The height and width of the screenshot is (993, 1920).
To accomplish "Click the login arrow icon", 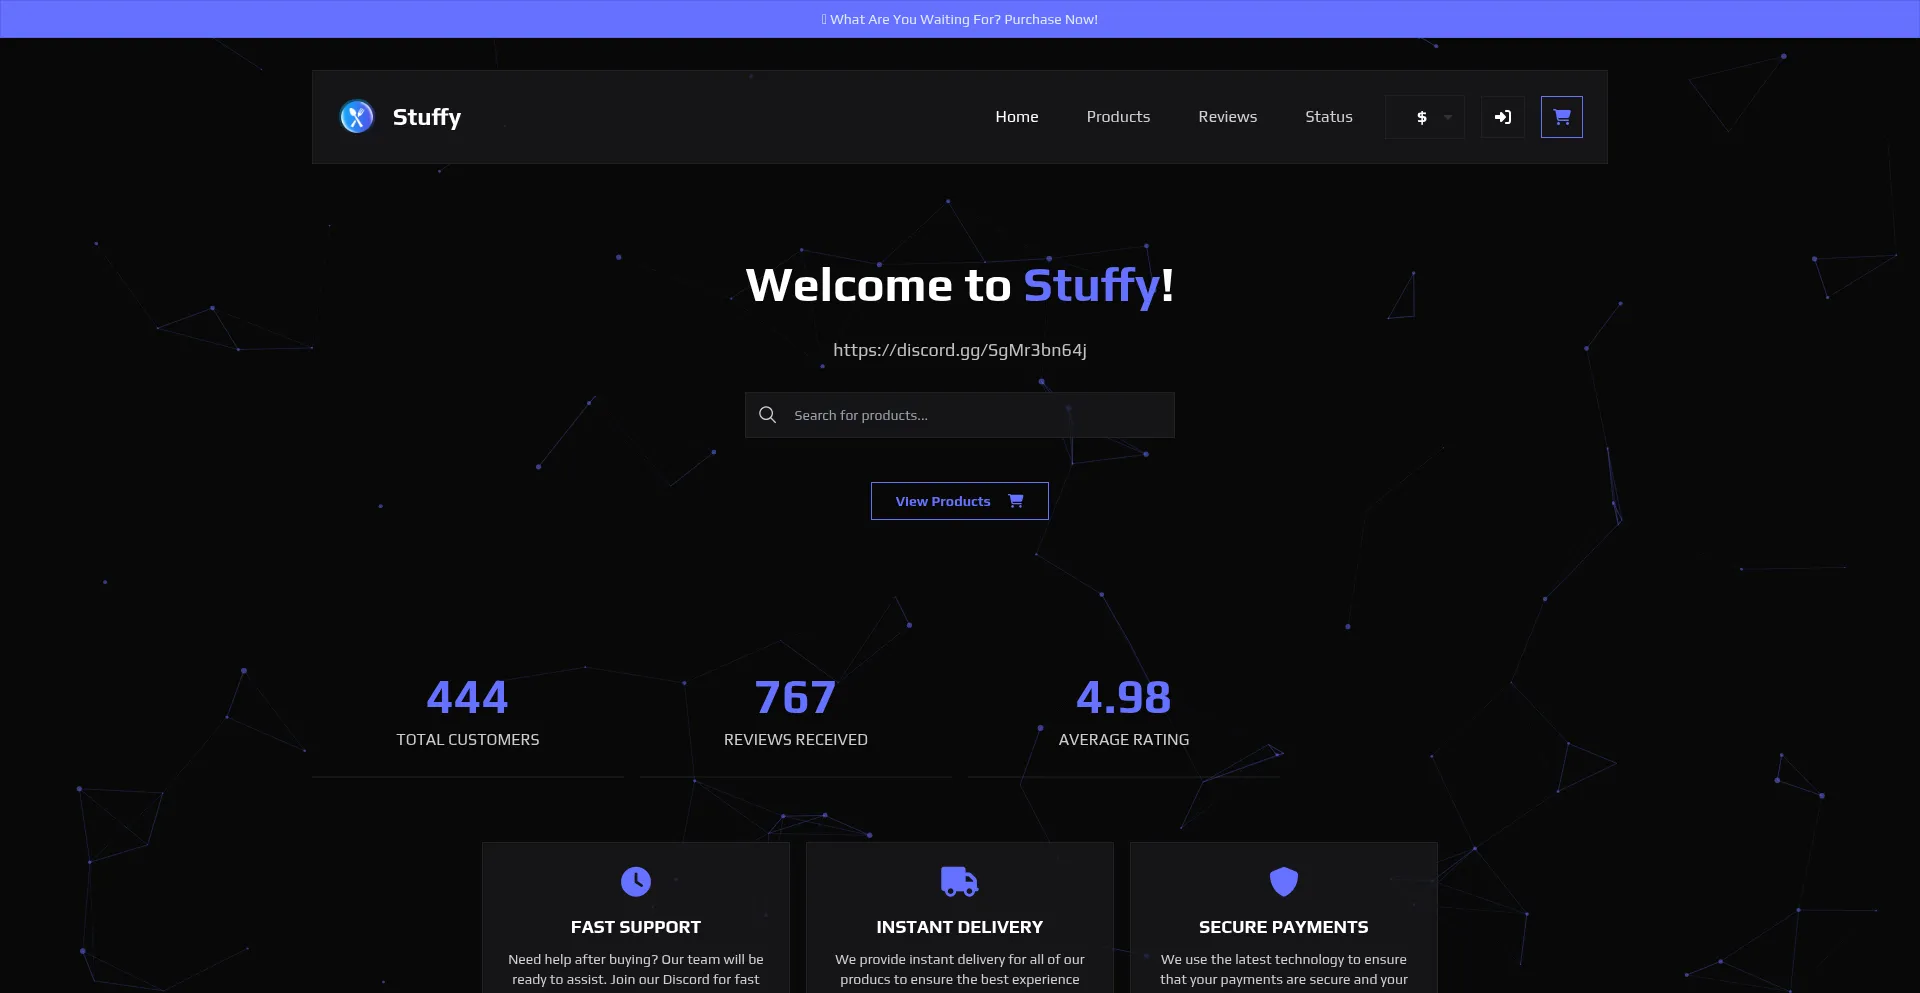I will tap(1502, 117).
